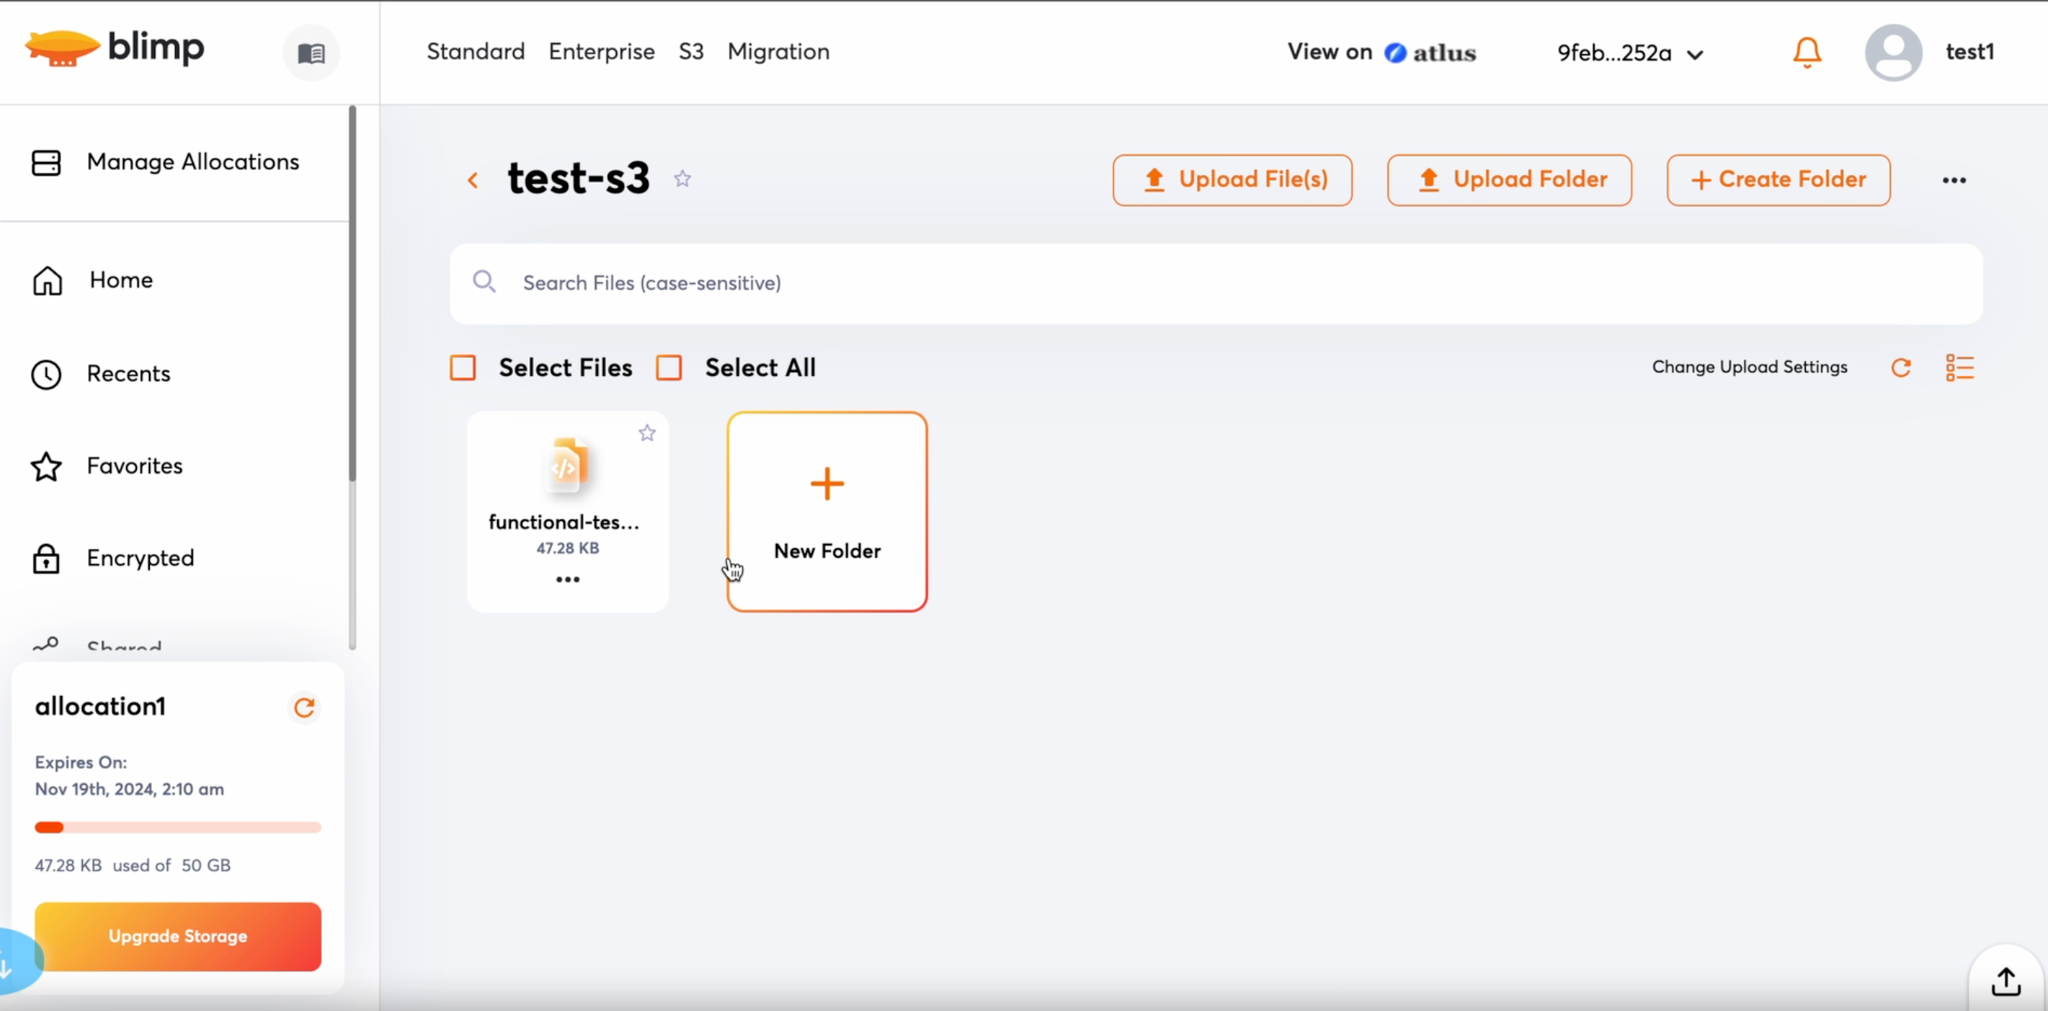
Task: Click the Upload File(s) button
Action: (1232, 180)
